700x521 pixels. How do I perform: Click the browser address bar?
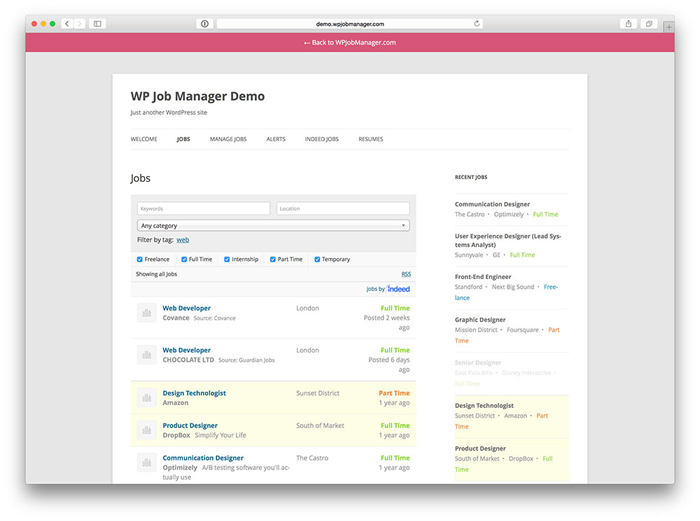350,24
